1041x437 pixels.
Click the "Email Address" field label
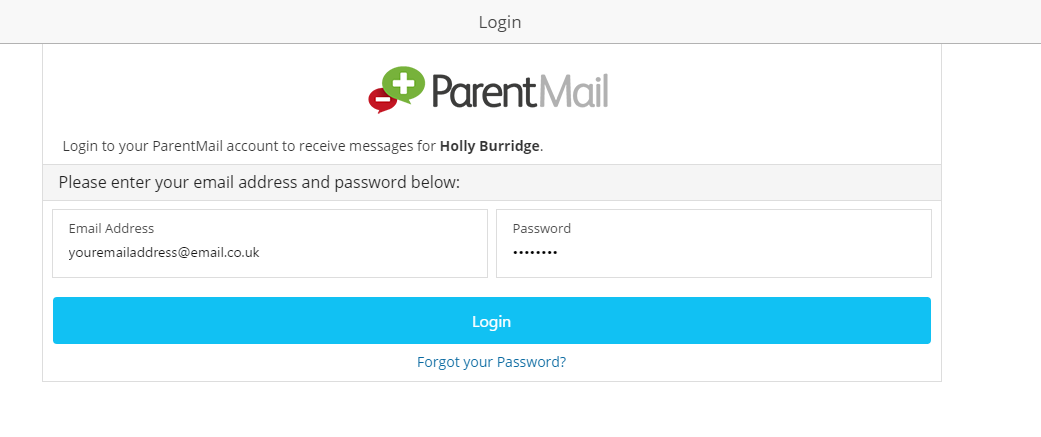pos(111,228)
